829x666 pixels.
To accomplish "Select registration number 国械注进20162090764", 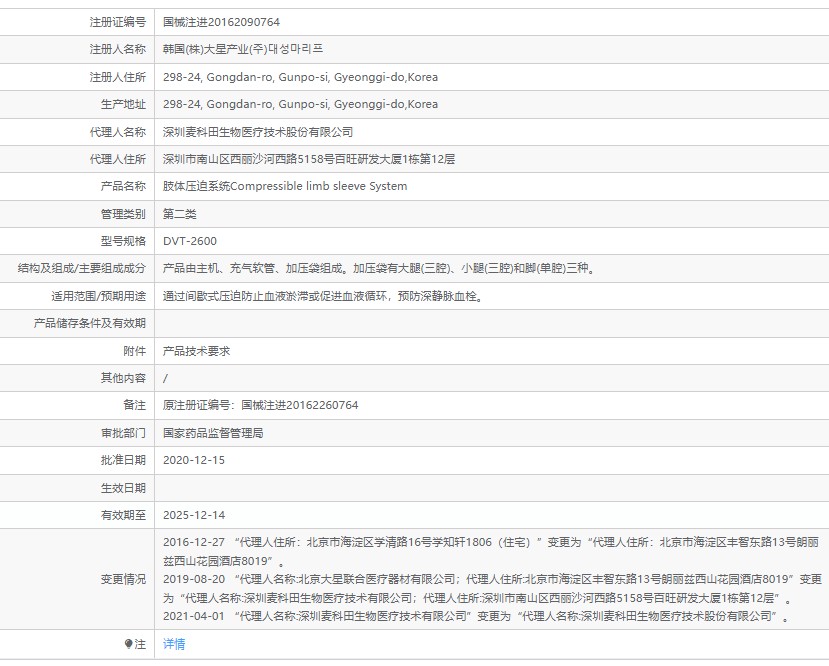I will [222, 22].
